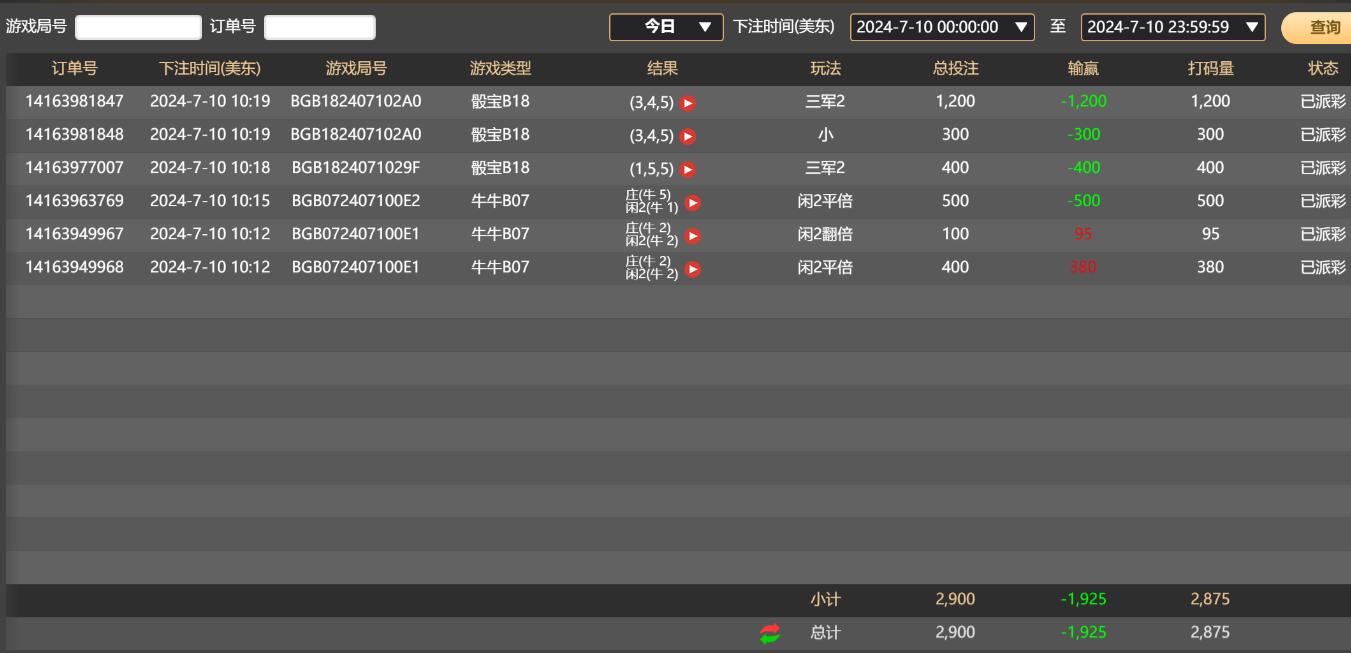
Task: Play replay for order 14163949968 result
Action: click(692, 269)
